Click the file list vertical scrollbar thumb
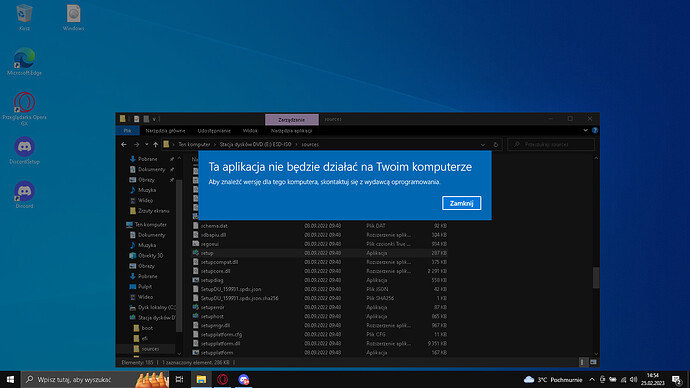690x388 pixels. click(596, 278)
